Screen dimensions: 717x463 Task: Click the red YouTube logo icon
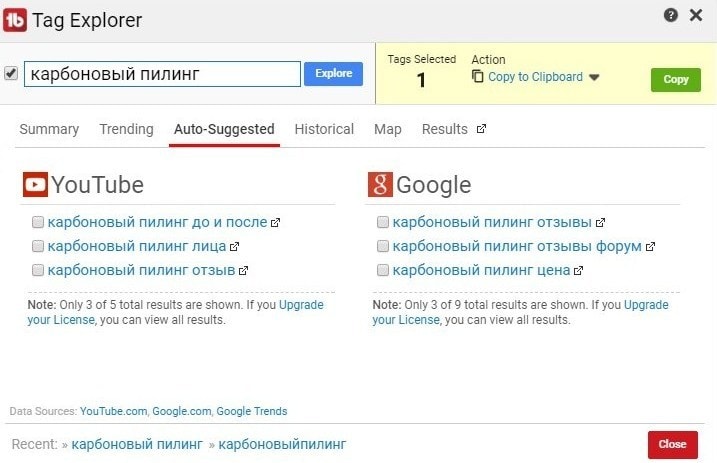pos(35,185)
